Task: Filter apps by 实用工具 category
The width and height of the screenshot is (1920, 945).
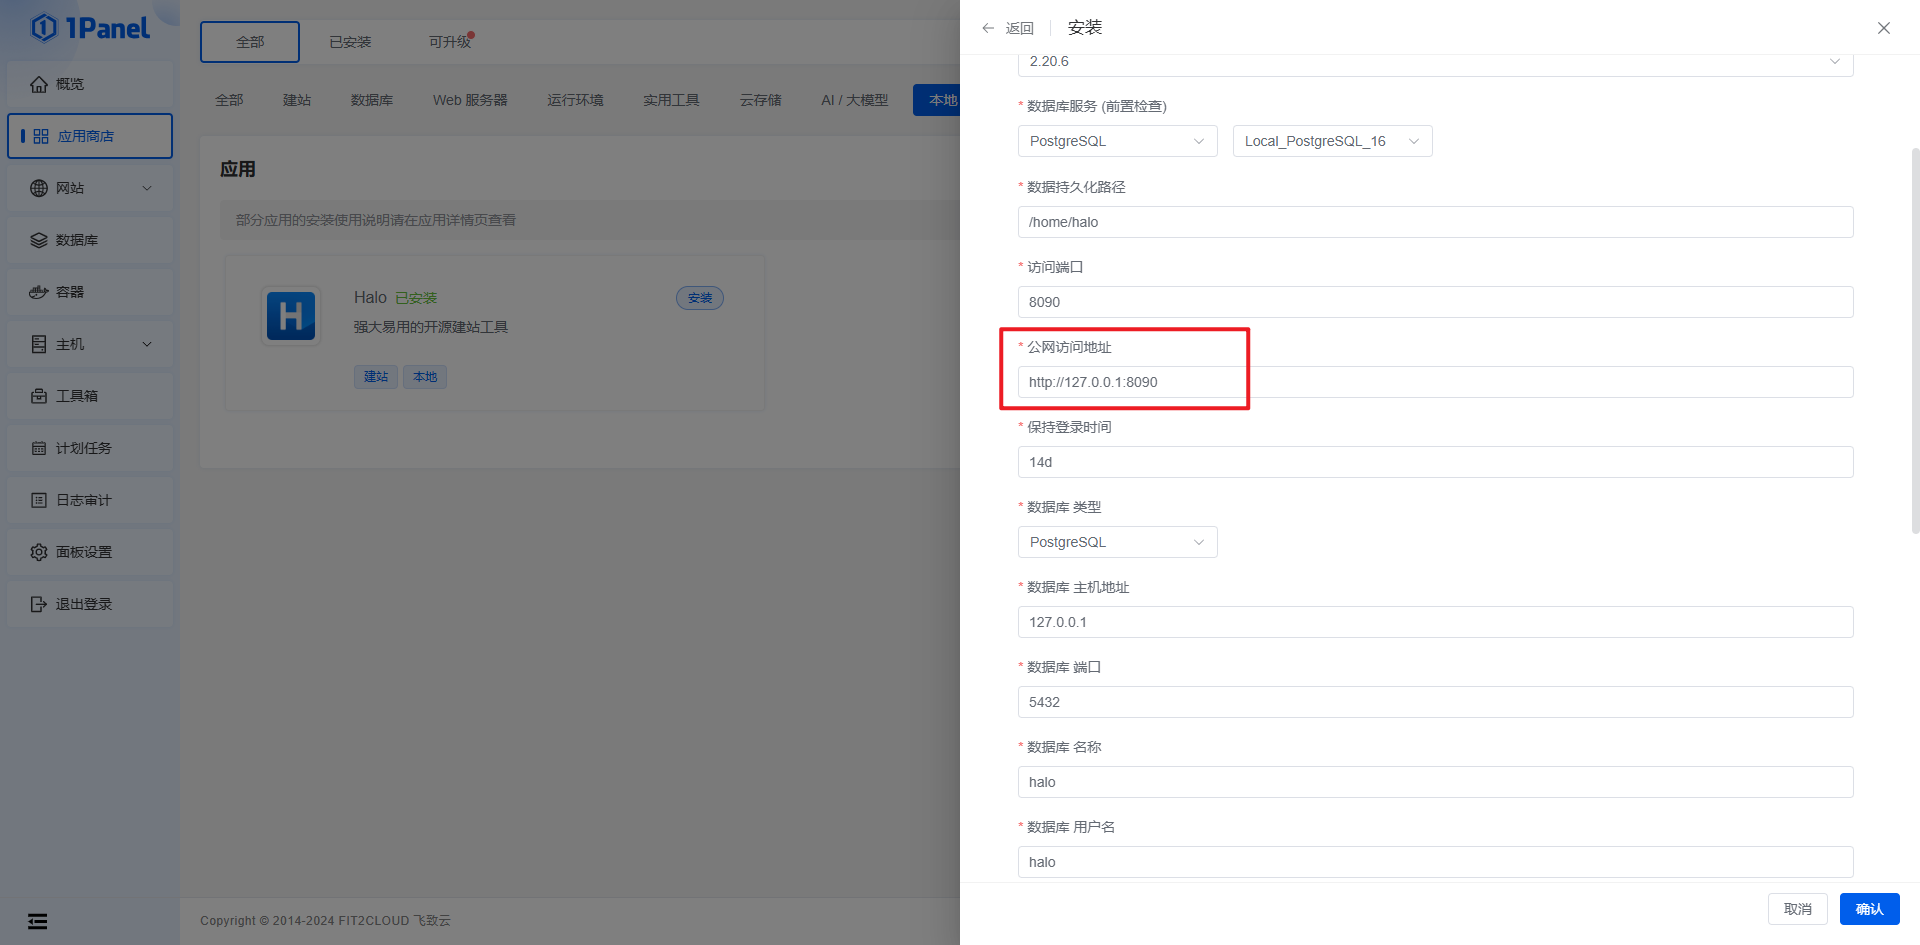Action: pos(671,100)
